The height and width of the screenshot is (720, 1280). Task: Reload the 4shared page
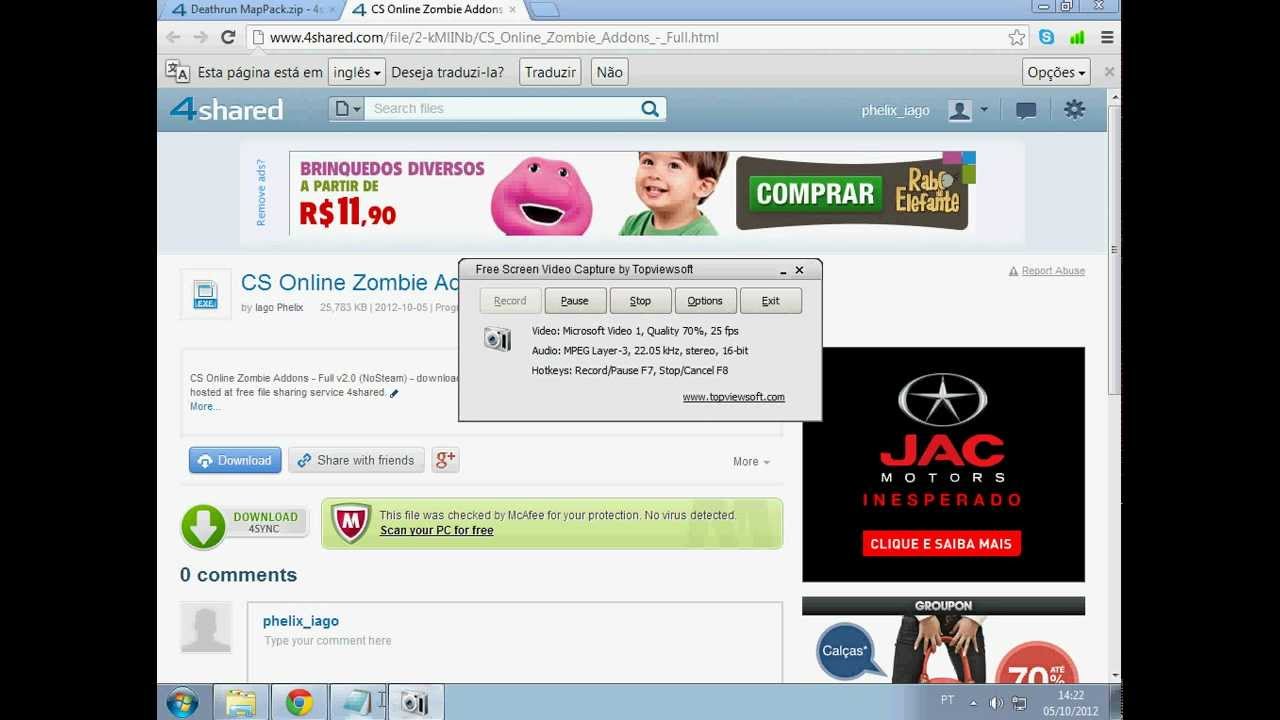228,38
